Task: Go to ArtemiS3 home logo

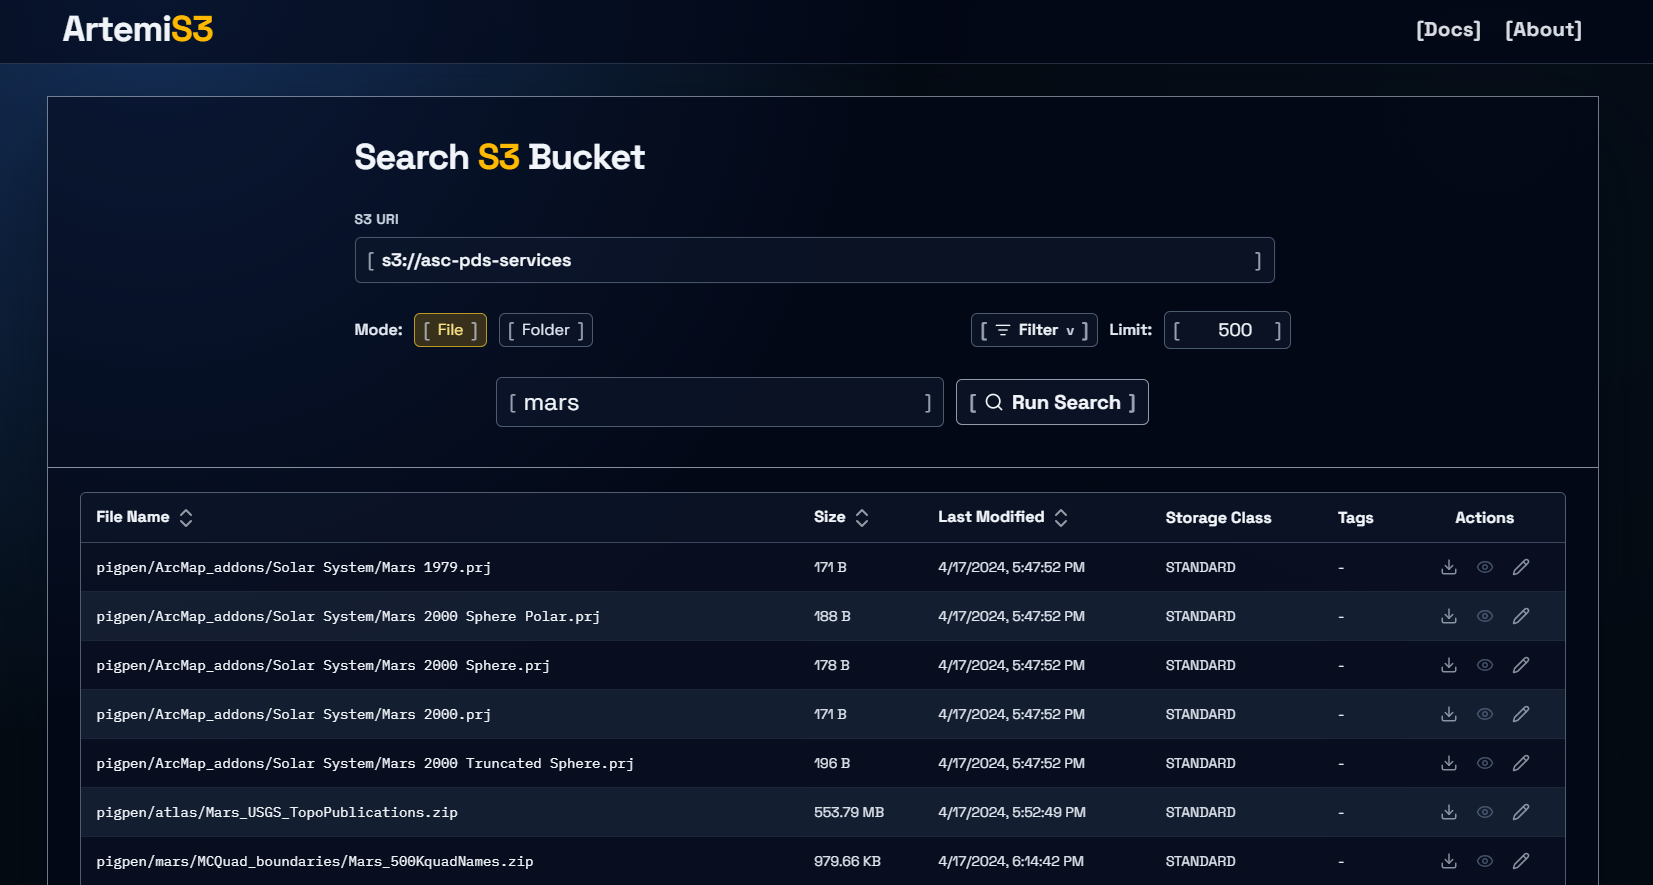Action: tap(138, 29)
